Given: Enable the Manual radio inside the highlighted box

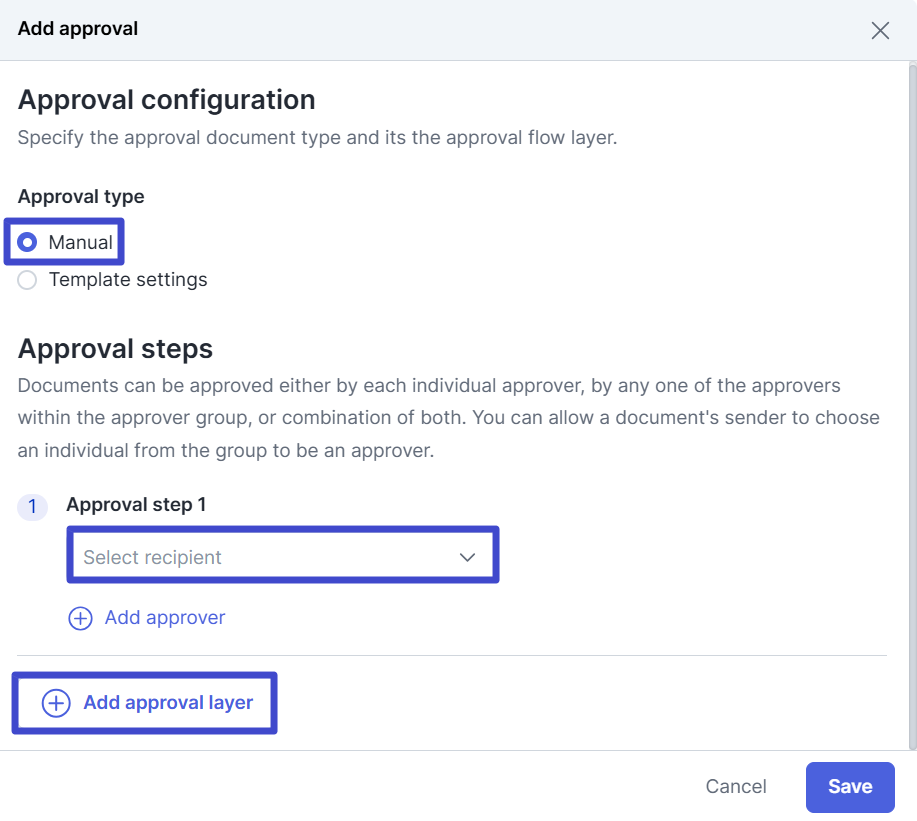Looking at the screenshot, I should tap(27, 241).
